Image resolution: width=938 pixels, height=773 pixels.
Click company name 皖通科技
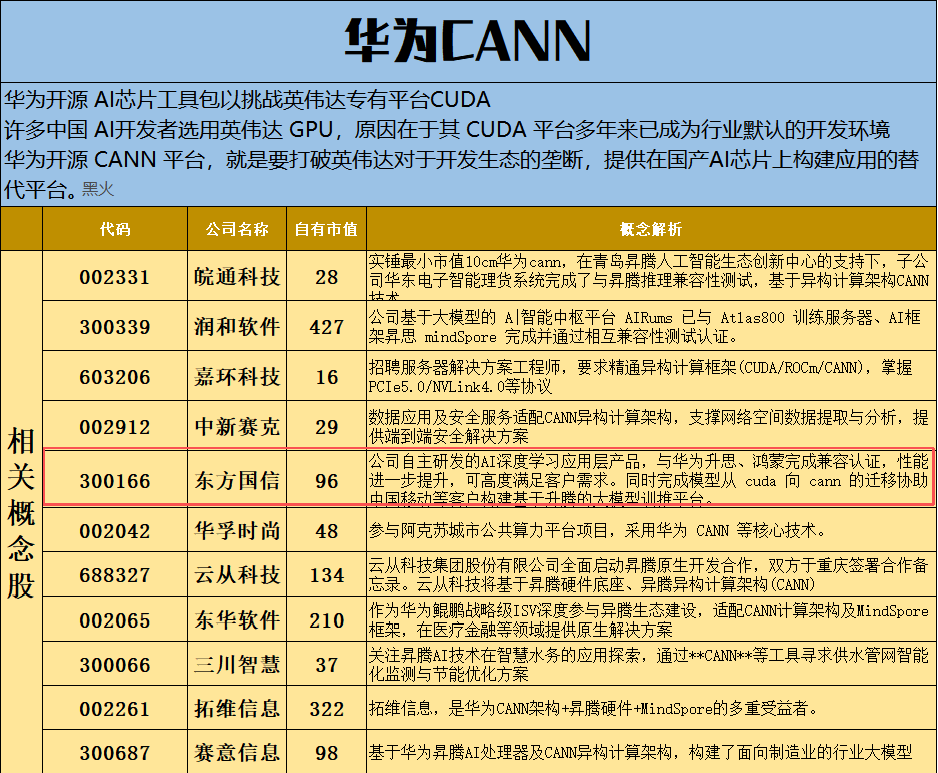coord(237,276)
